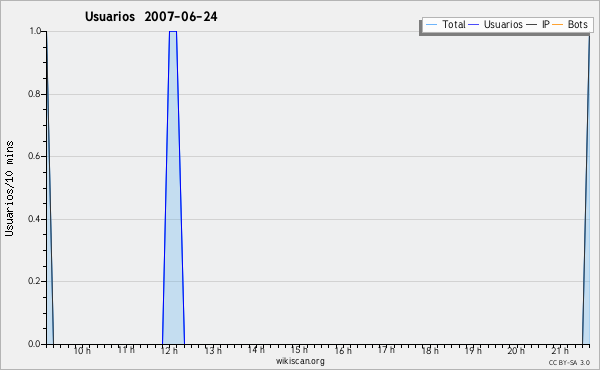This screenshot has height=370, width=600.
Task: Click the chart title 'Usuarios 2007-06-24'
Action: tap(151, 16)
